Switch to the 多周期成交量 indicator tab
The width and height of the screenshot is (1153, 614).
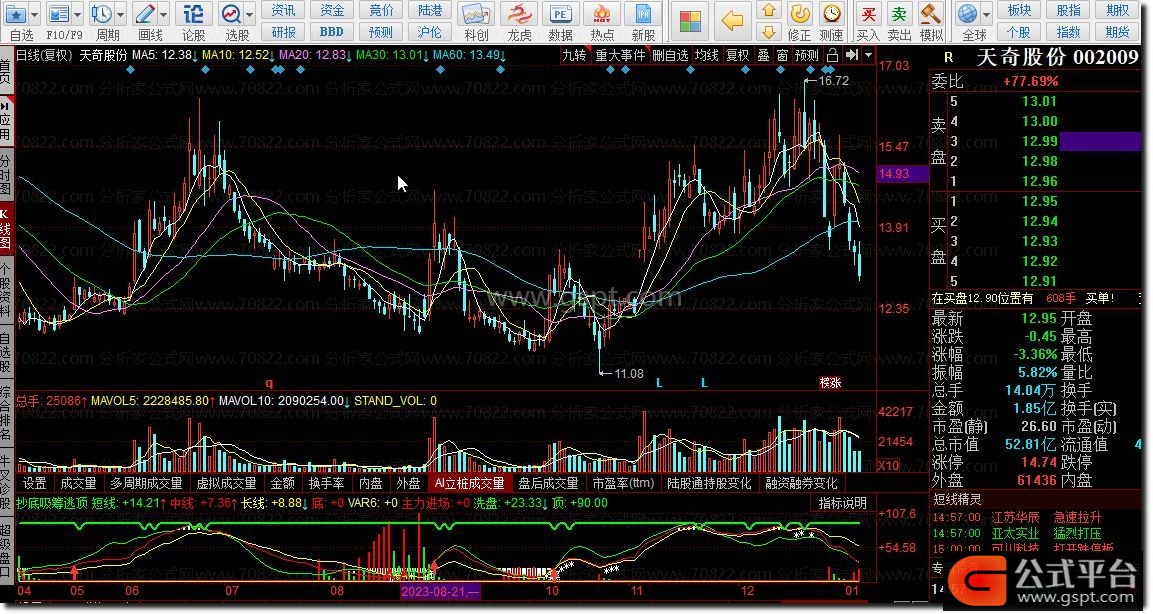click(146, 483)
